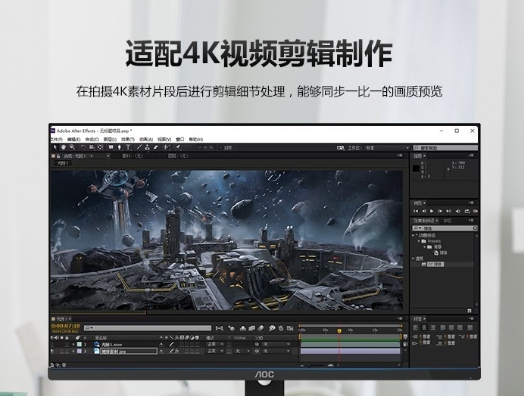Screen dimensions: 524x396
Task: Toggle audio mute in Preview panel
Action: click(x=458, y=211)
